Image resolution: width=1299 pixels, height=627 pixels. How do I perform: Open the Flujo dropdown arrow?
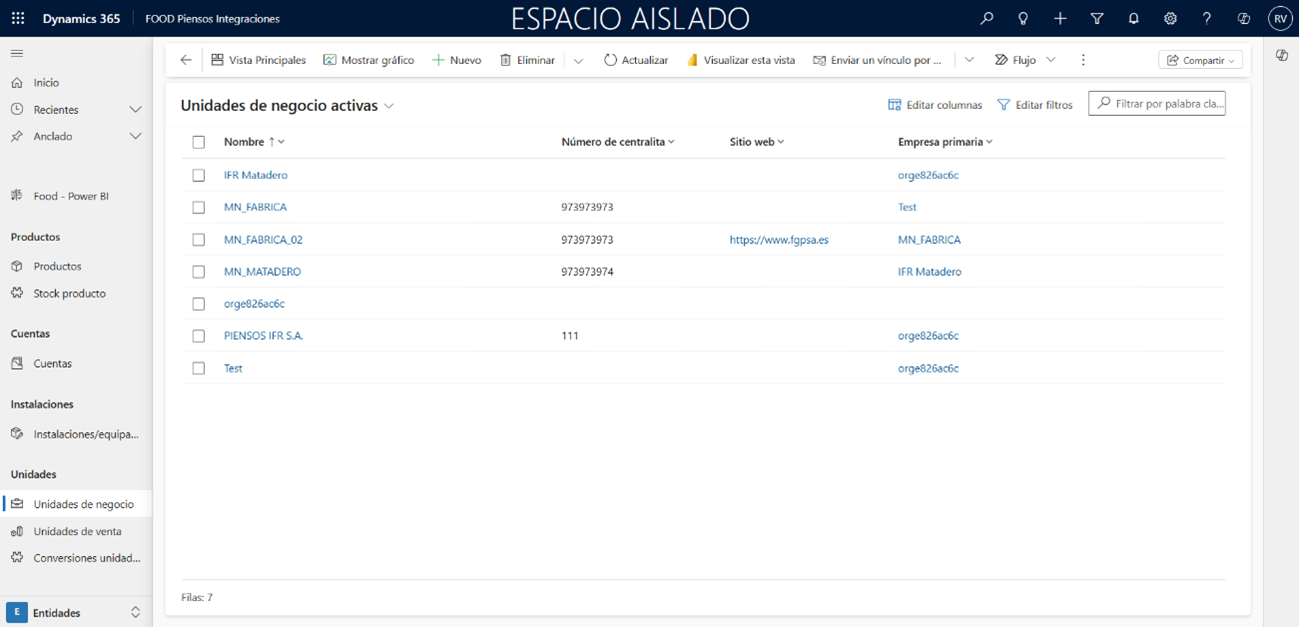coord(1051,60)
